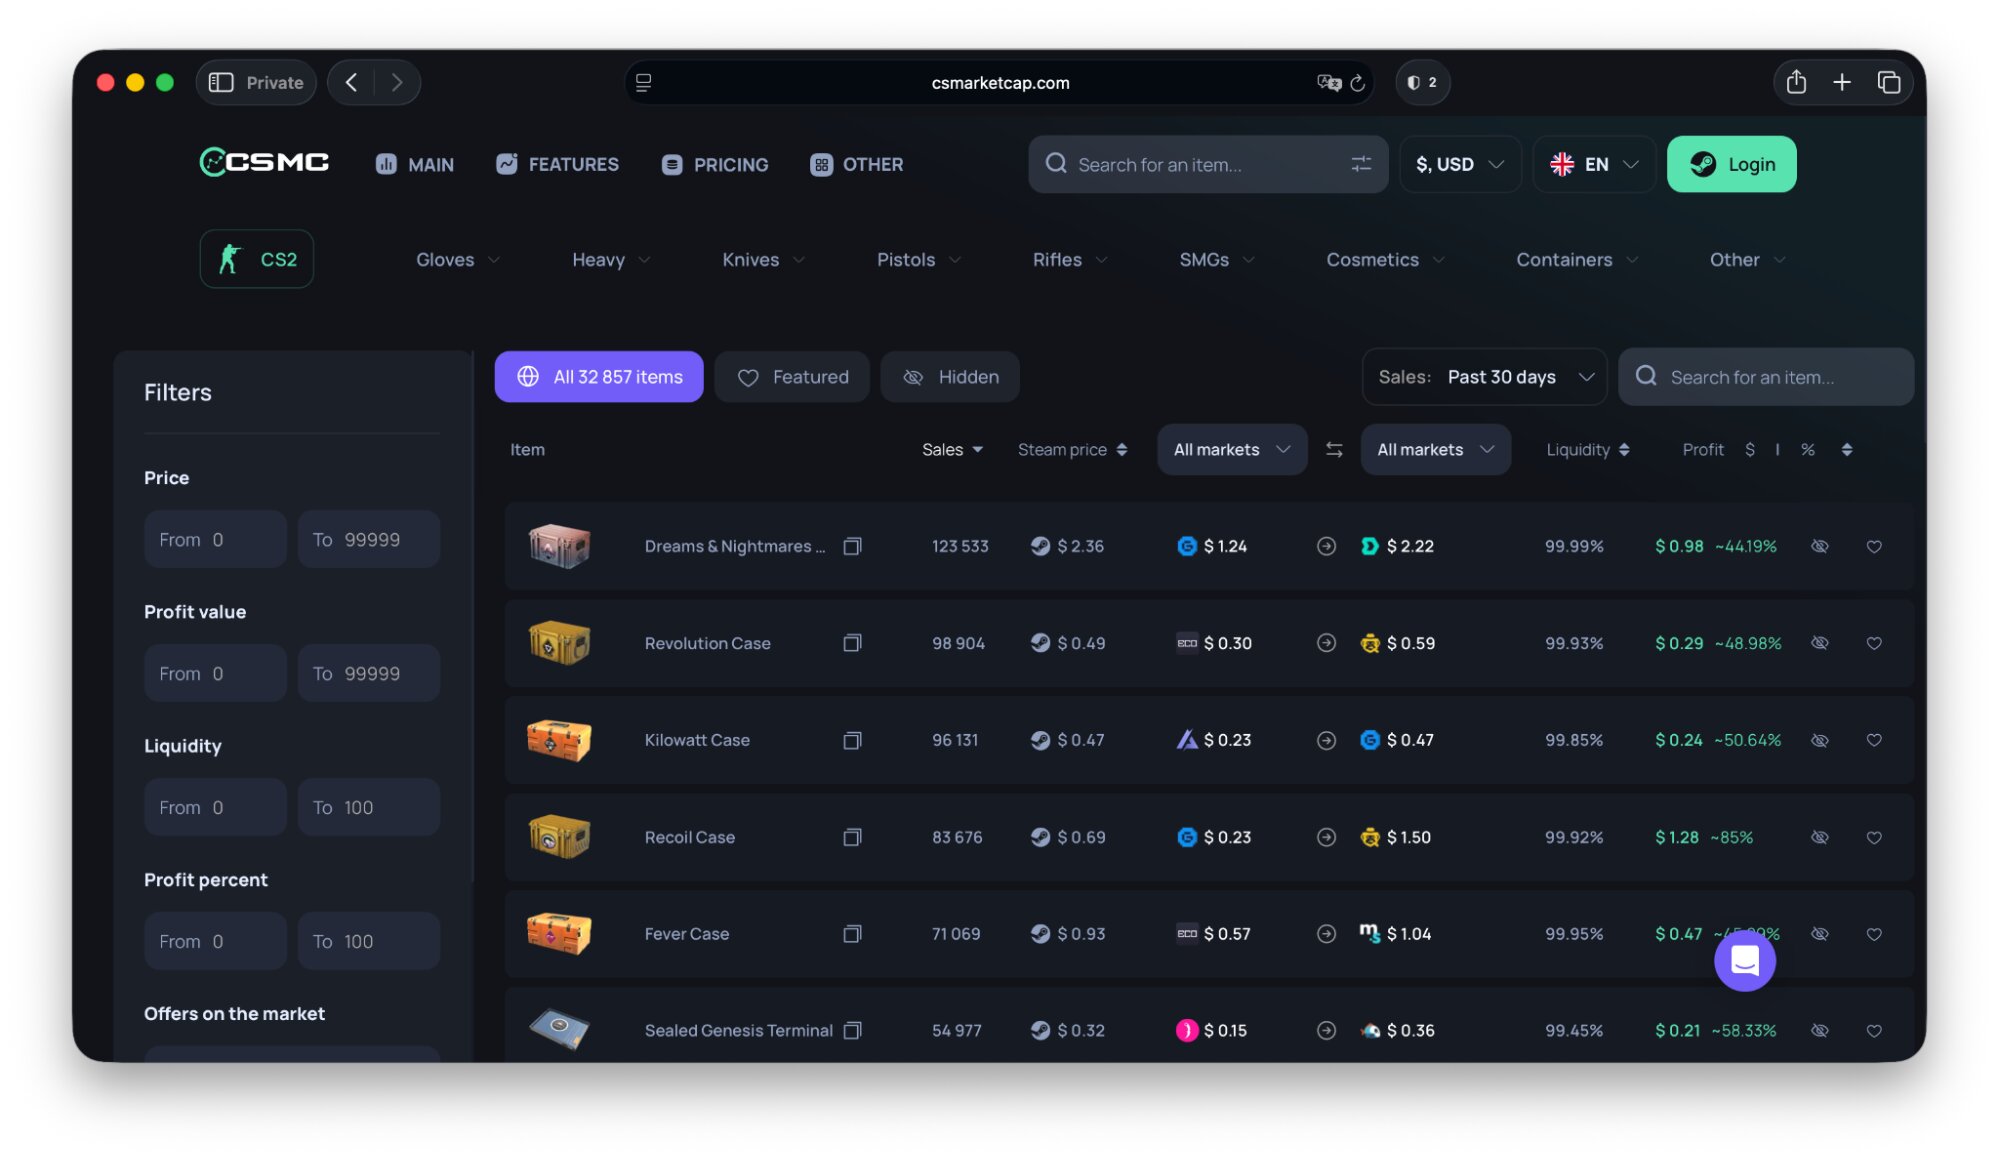1999x1158 pixels.
Task: Copy the Dreams & Nightmares item name
Action: click(x=852, y=546)
